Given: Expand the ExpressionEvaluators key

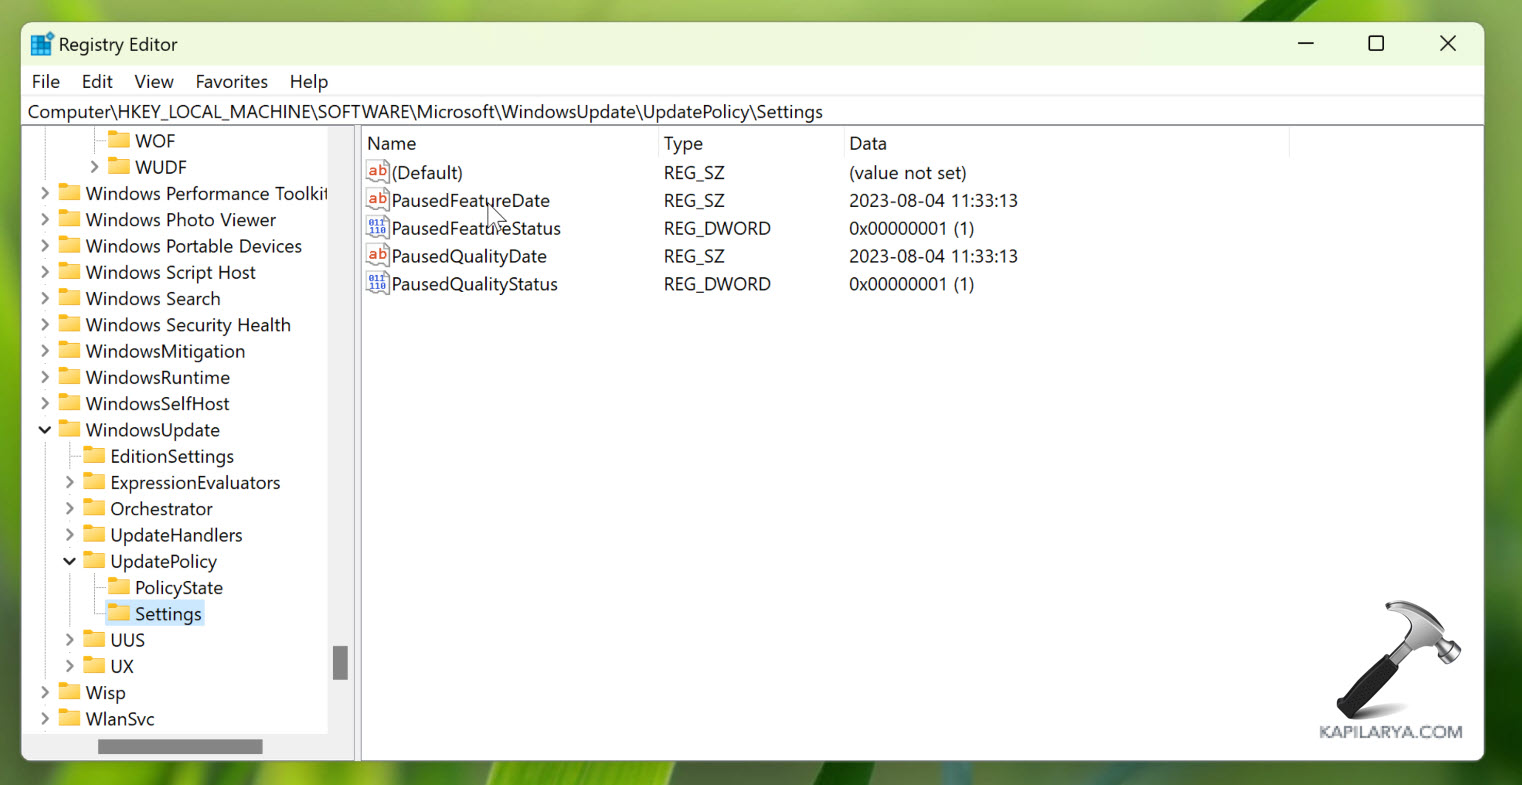Looking at the screenshot, I should point(70,482).
